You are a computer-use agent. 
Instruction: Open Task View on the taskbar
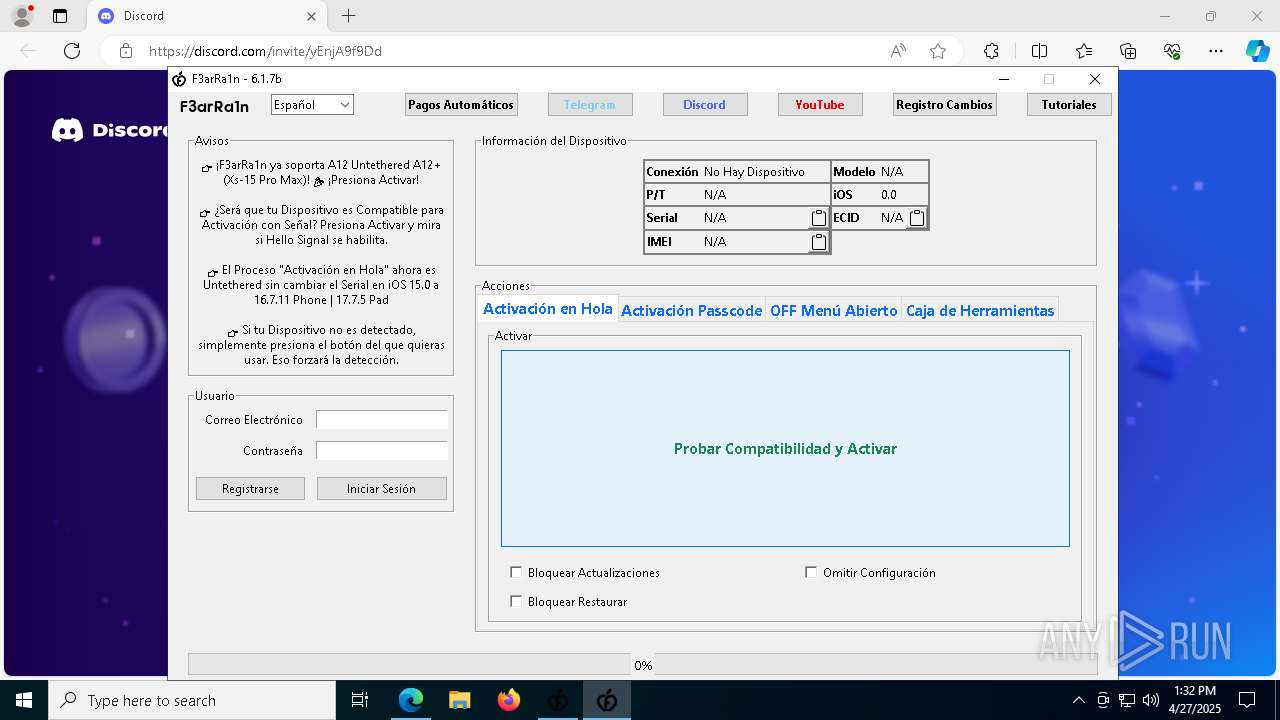[x=360, y=700]
